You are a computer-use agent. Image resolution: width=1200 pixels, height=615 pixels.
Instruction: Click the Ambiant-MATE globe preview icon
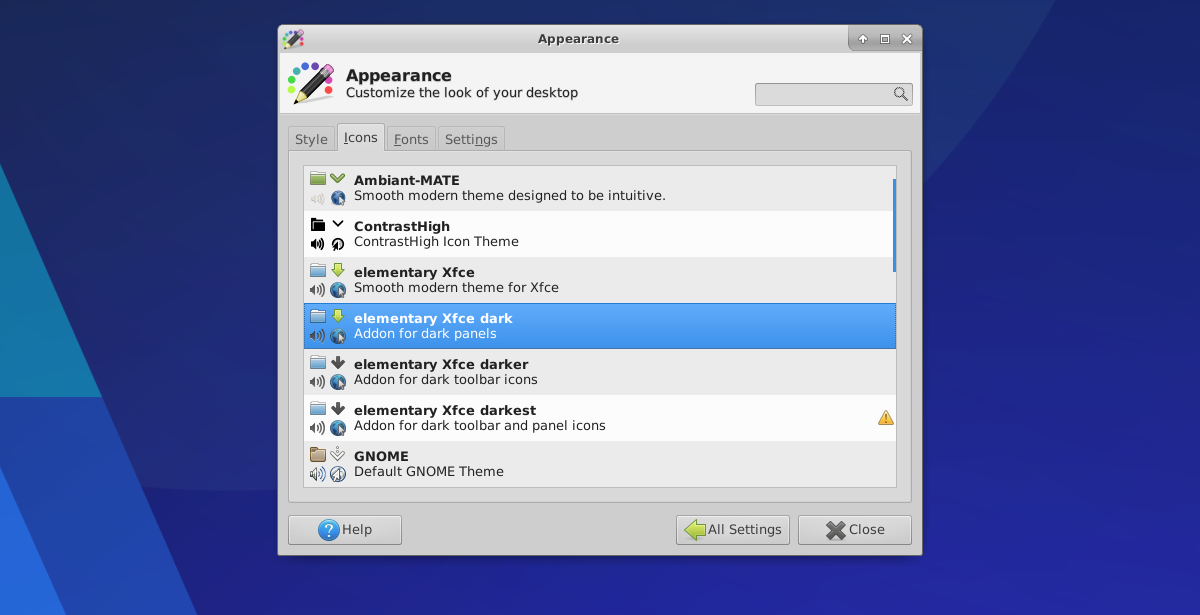tap(337, 198)
